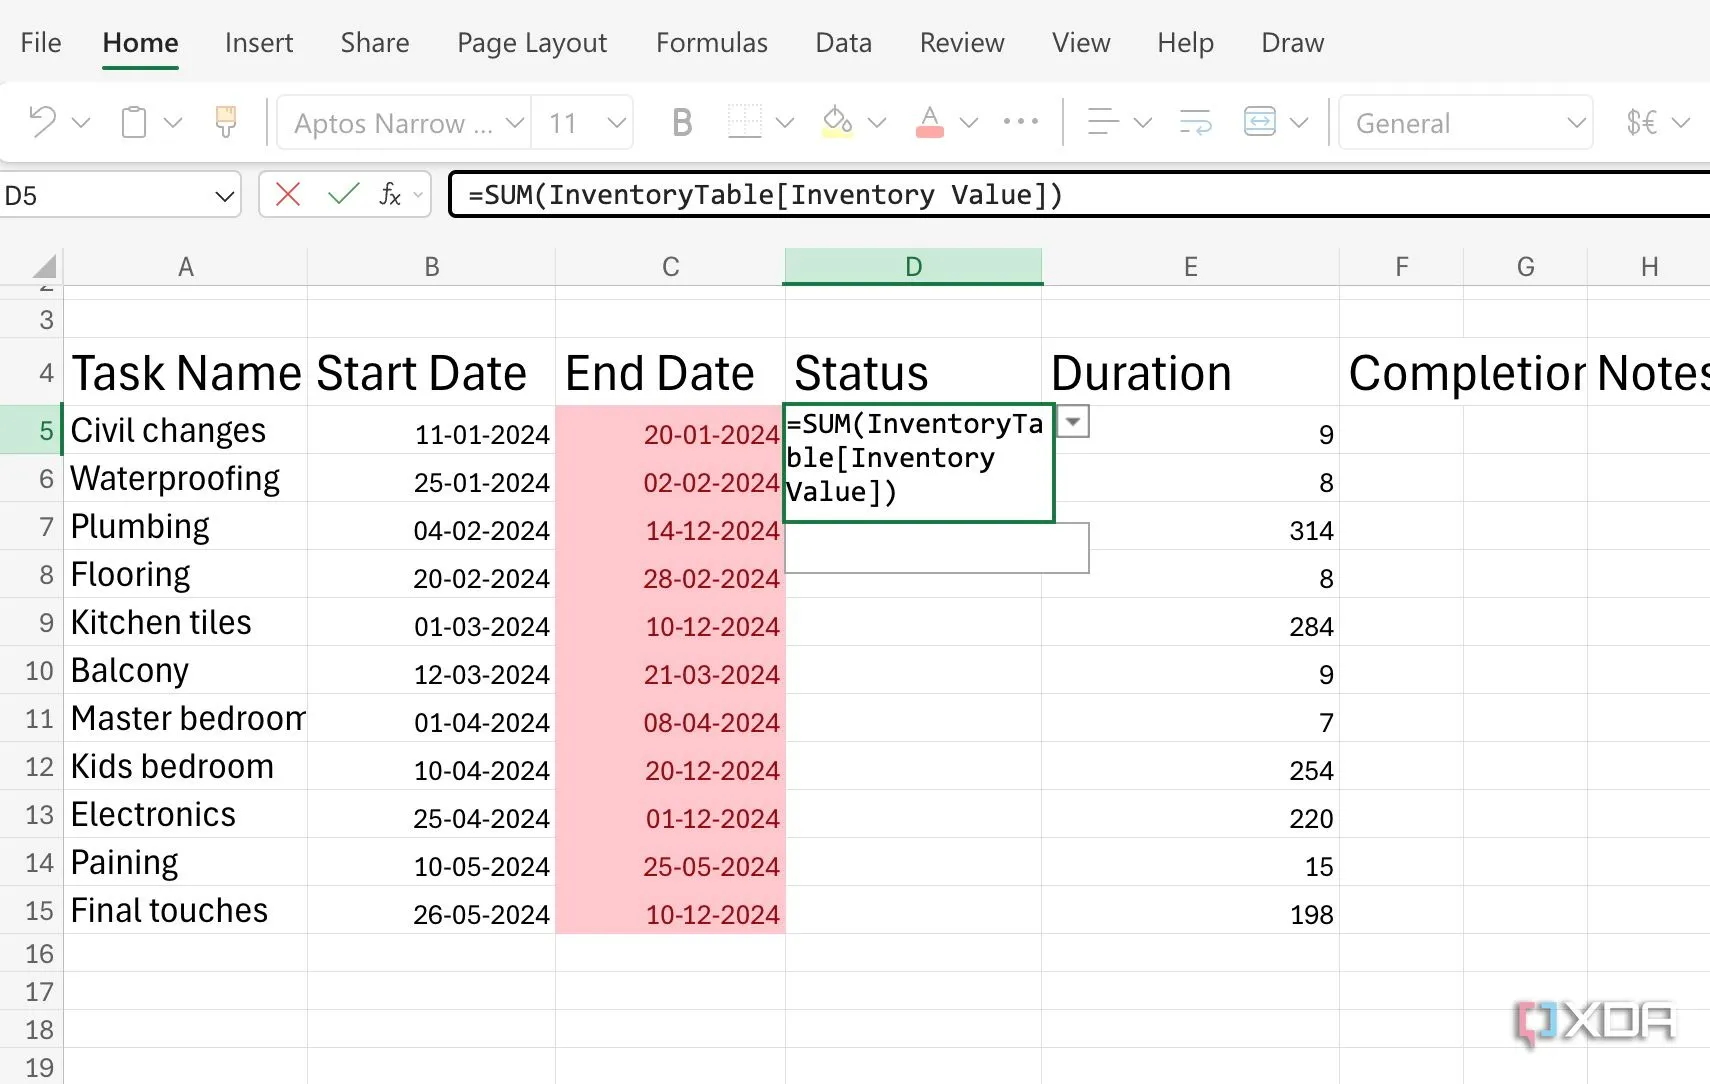1710x1084 pixels.
Task: Toggle Bold formatting
Action: tap(682, 123)
